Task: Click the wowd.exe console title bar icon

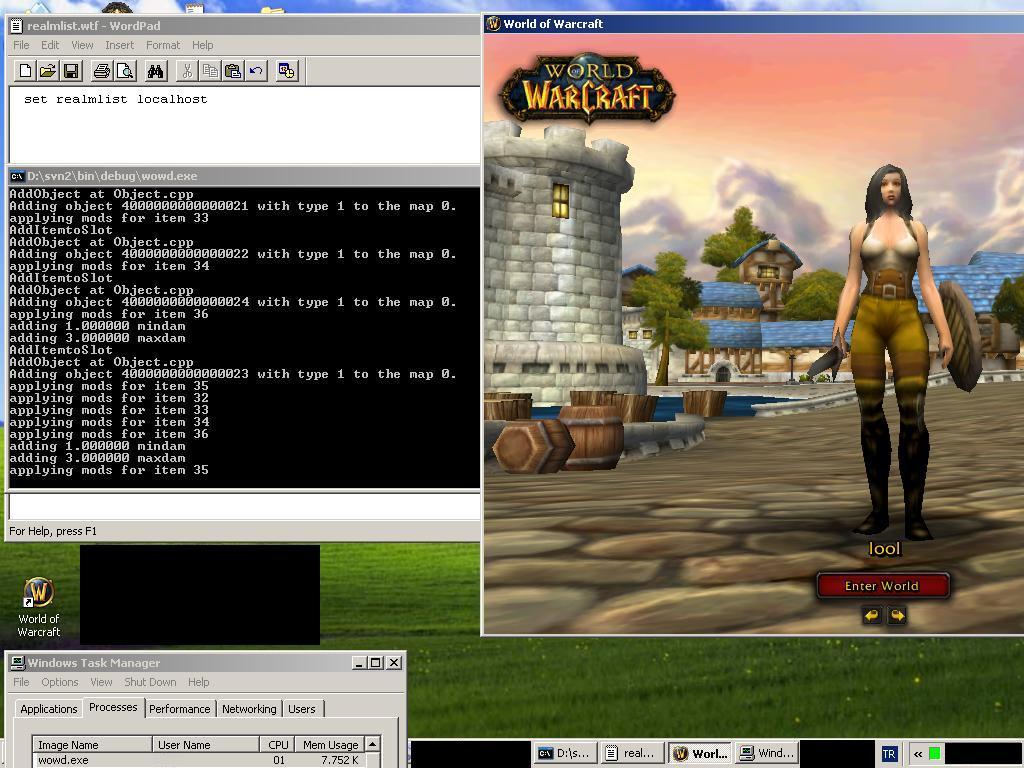Action: tap(17, 176)
